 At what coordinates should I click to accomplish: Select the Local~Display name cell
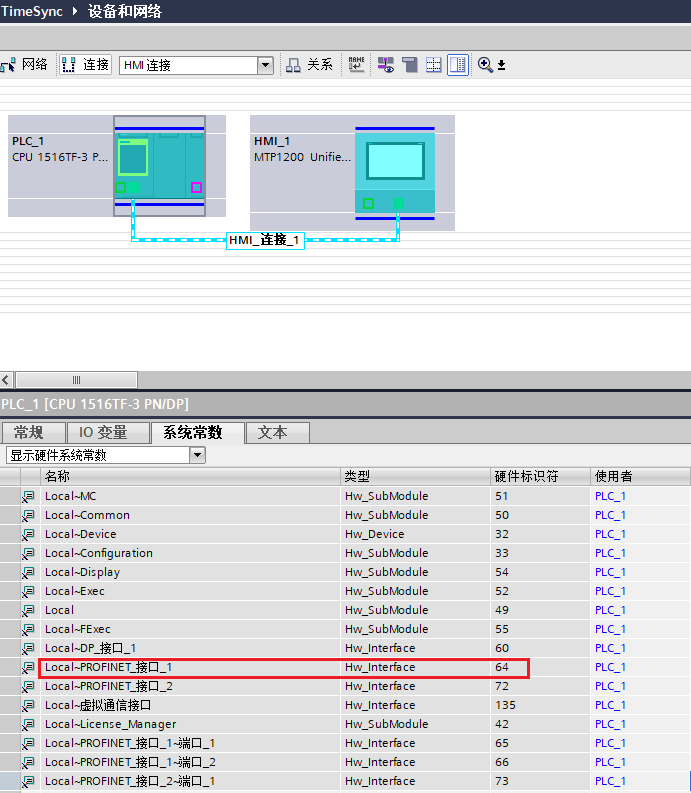pos(190,572)
